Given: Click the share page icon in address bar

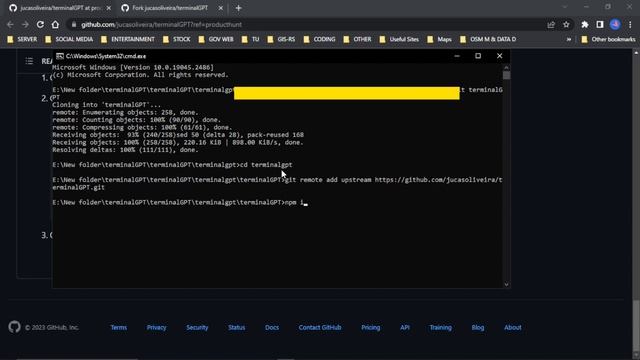Looking at the screenshot, I should (x=551, y=24).
